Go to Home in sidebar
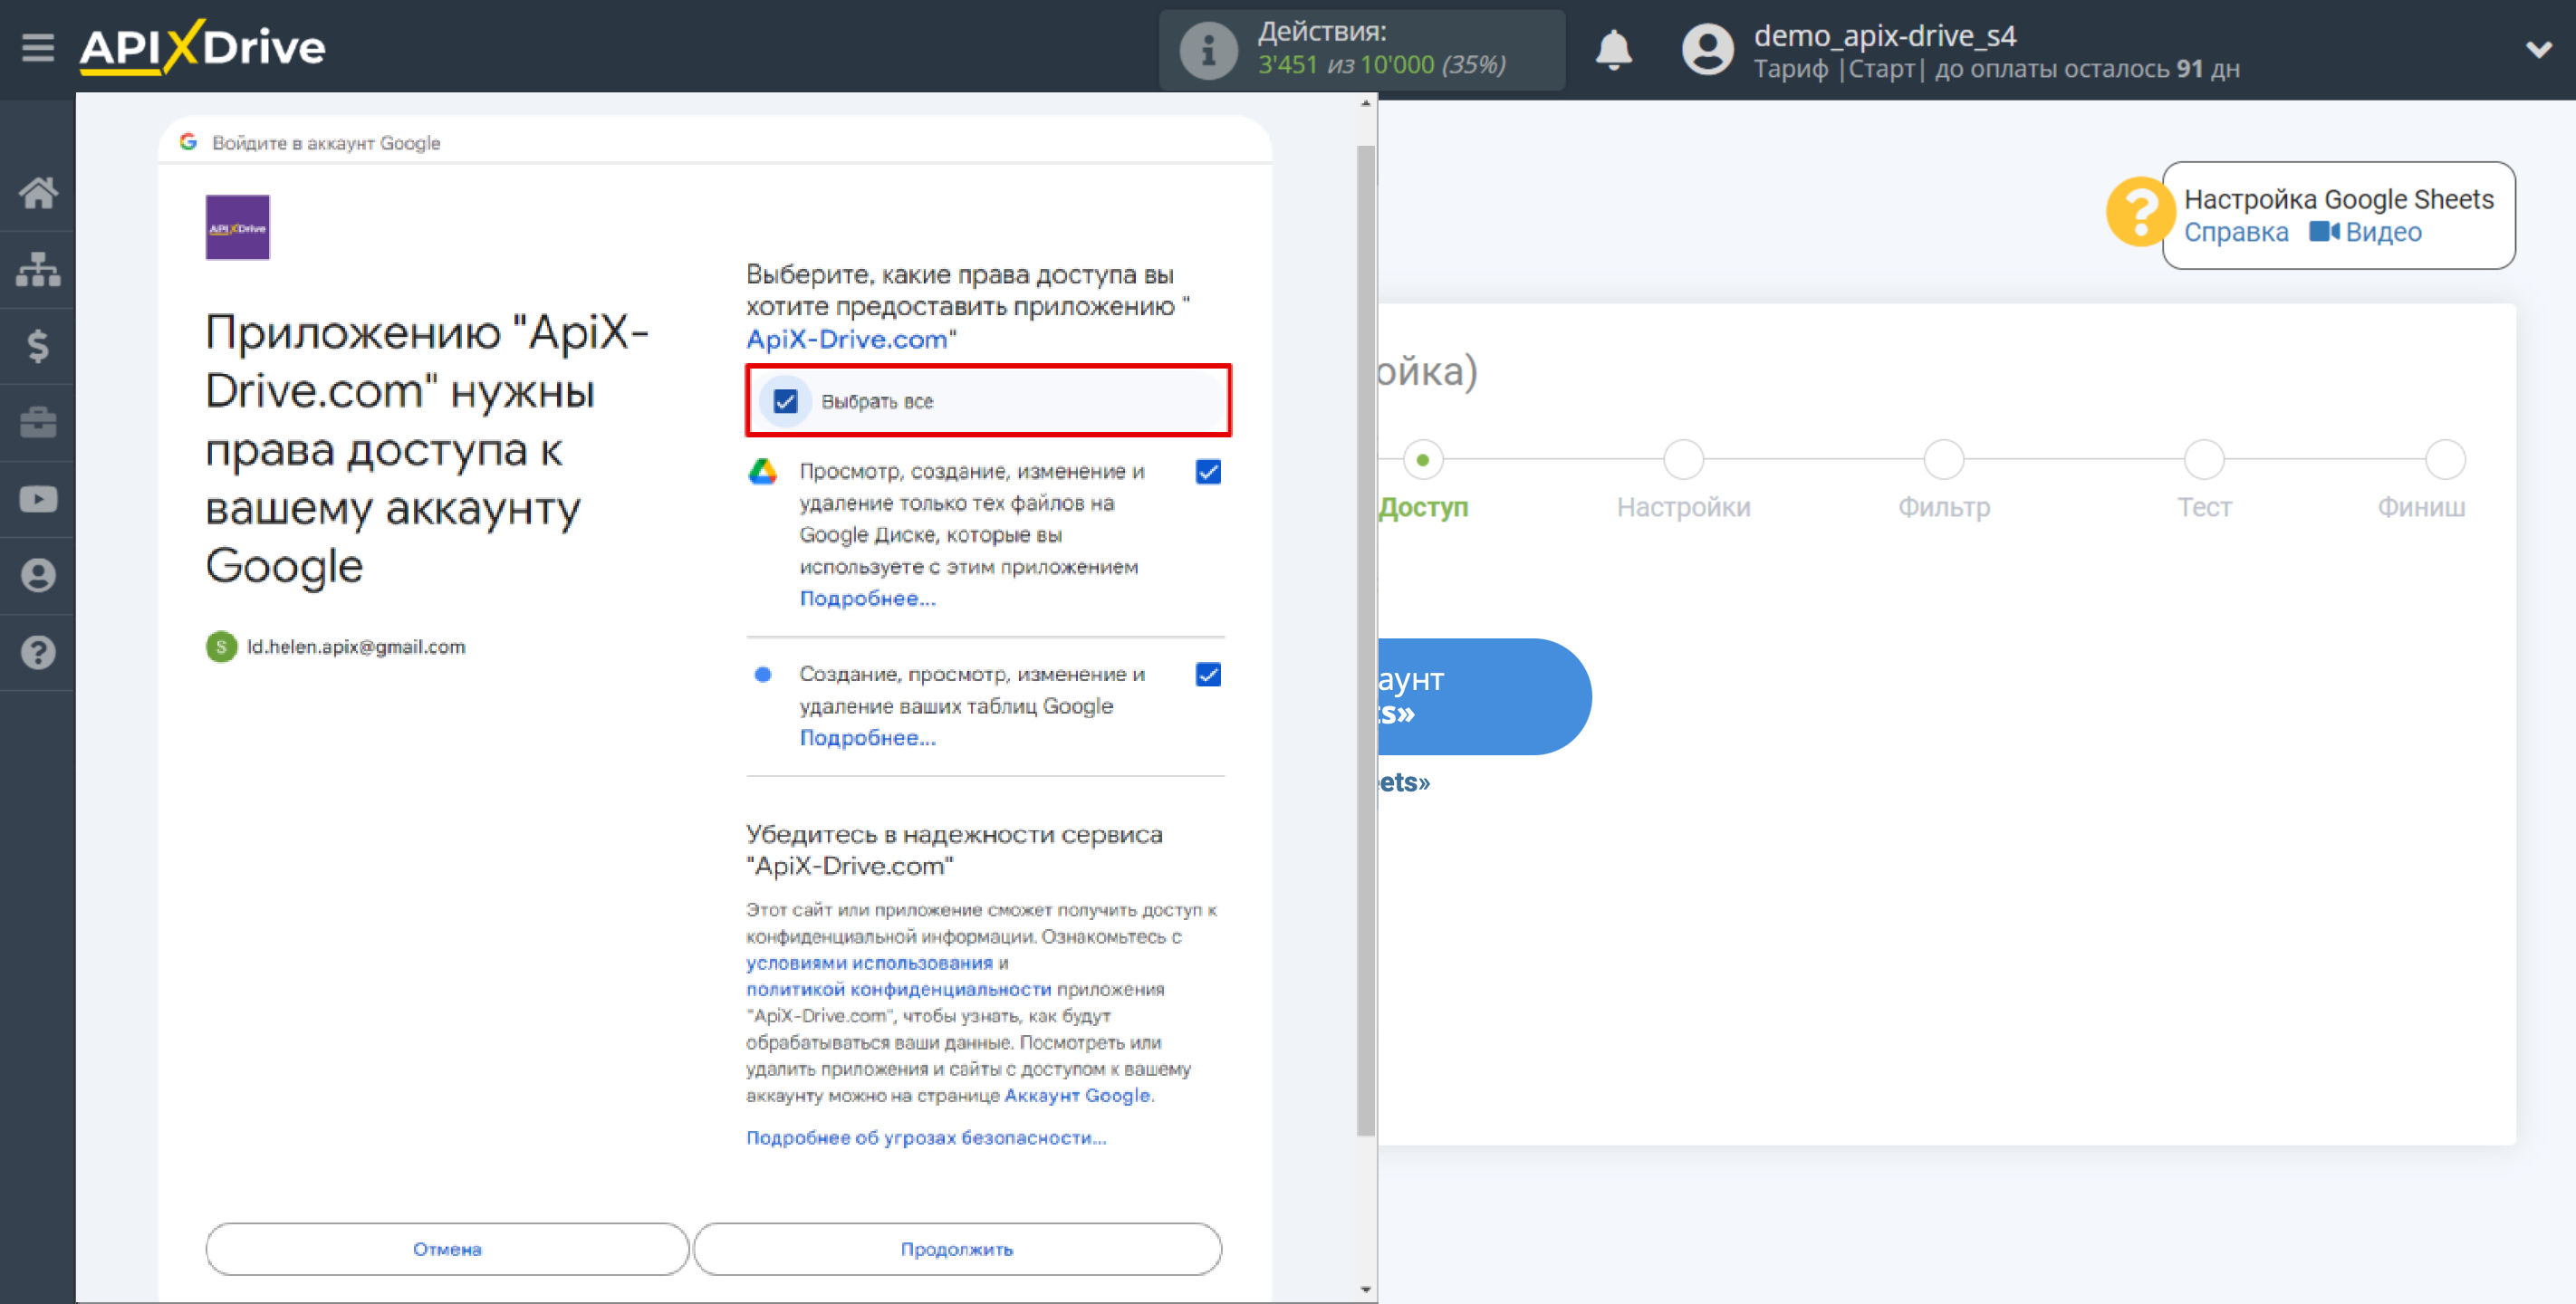This screenshot has width=2576, height=1304. tap(38, 192)
